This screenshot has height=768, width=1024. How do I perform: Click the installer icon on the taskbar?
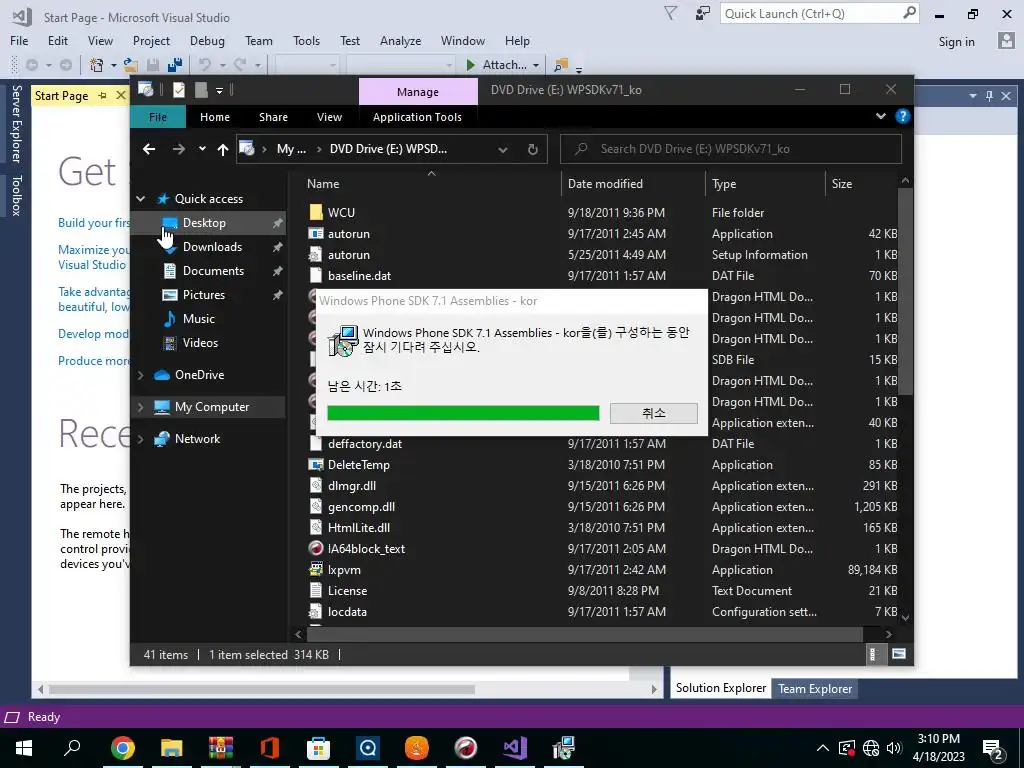pos(564,748)
